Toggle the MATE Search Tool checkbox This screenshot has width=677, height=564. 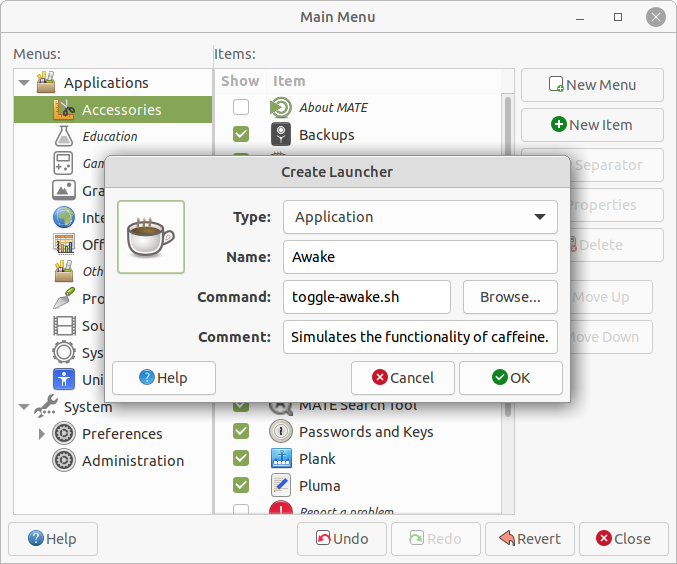coord(241,406)
